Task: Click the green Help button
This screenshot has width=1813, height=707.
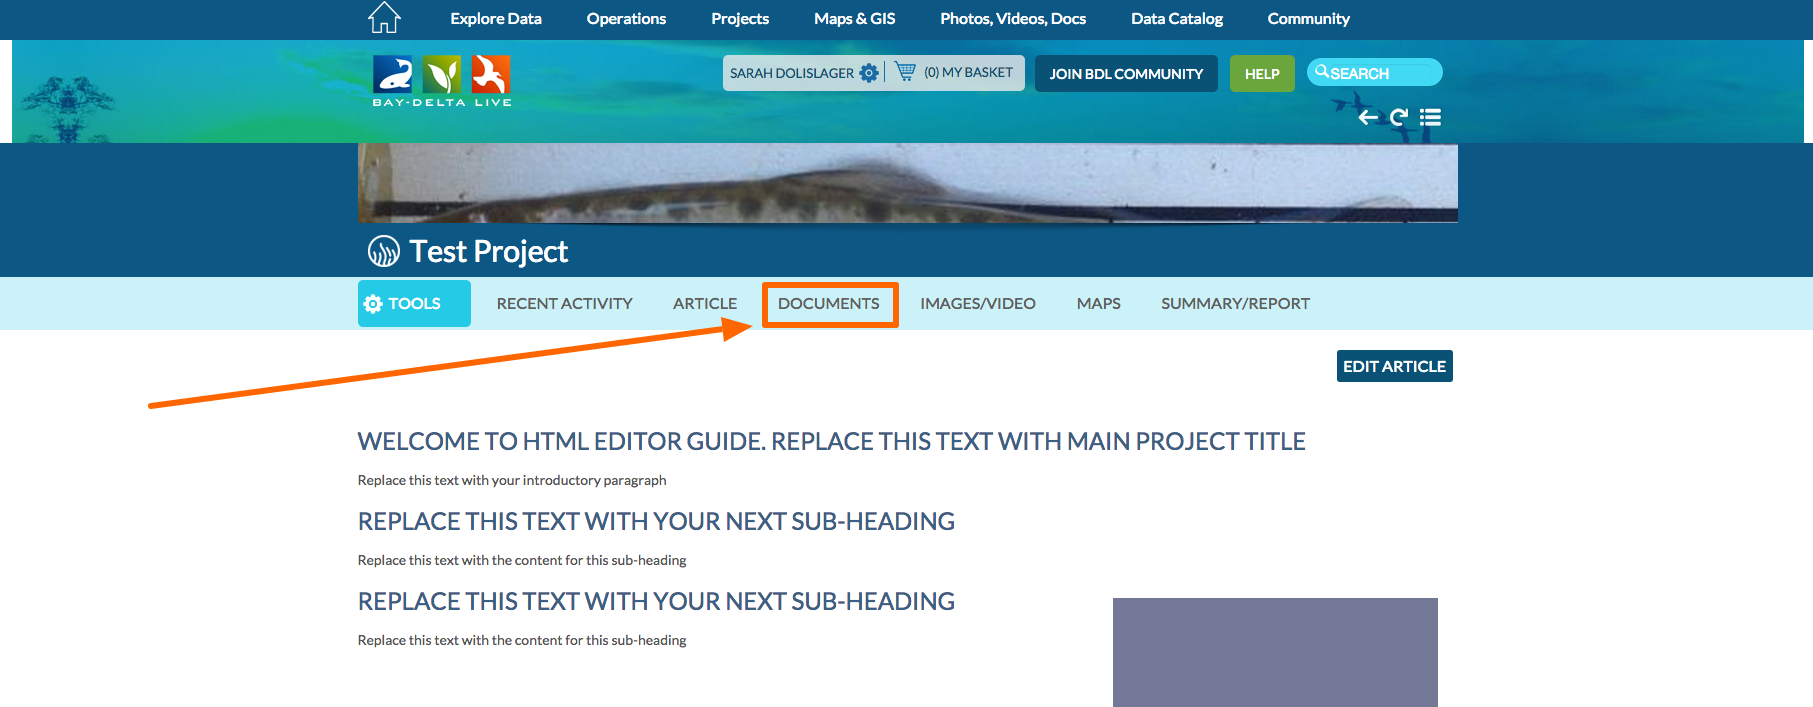Action: [x=1261, y=74]
